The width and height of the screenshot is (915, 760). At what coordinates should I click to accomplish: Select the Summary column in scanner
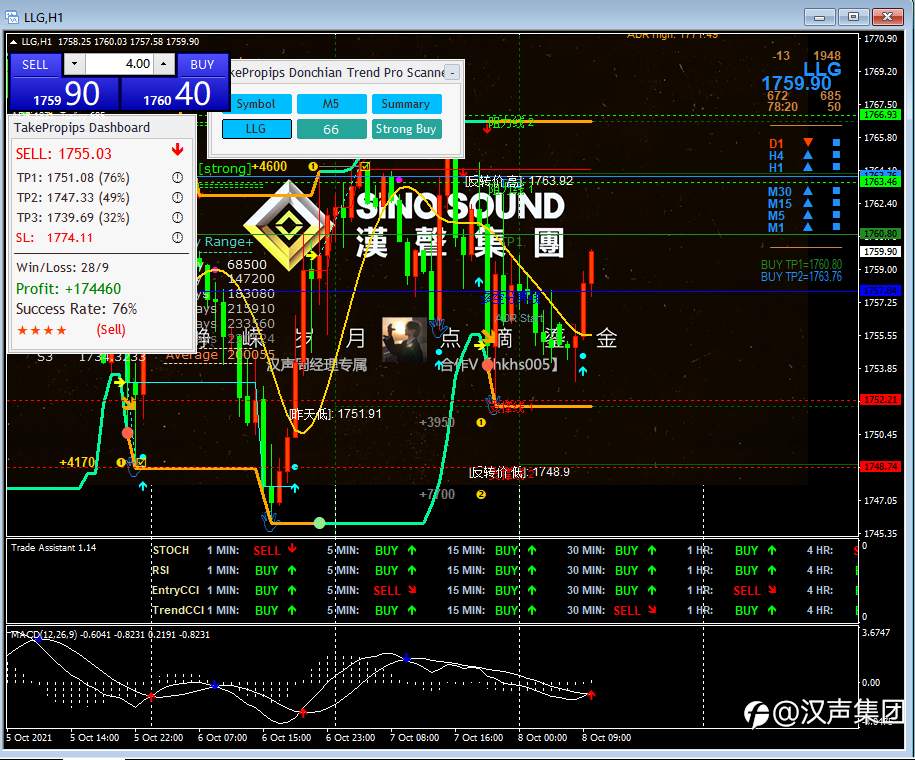pos(406,104)
